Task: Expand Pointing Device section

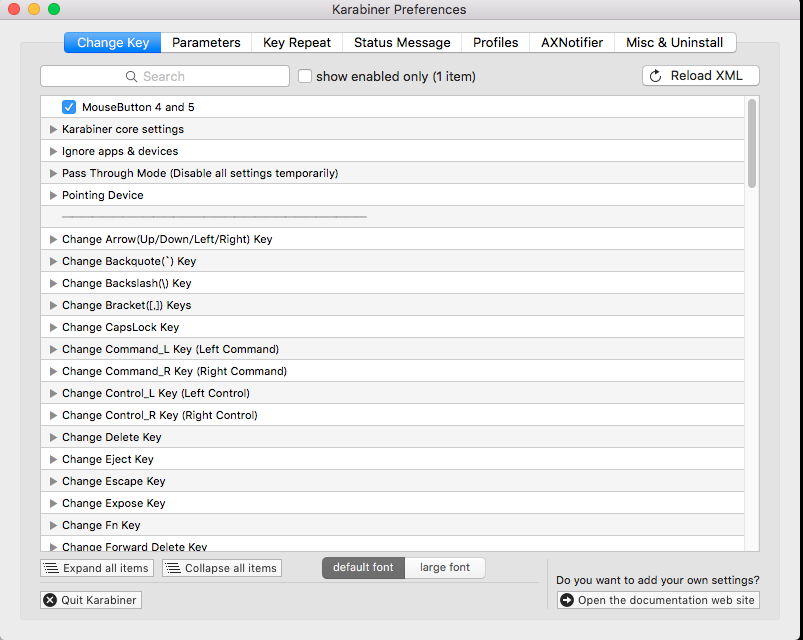Action: (53, 196)
